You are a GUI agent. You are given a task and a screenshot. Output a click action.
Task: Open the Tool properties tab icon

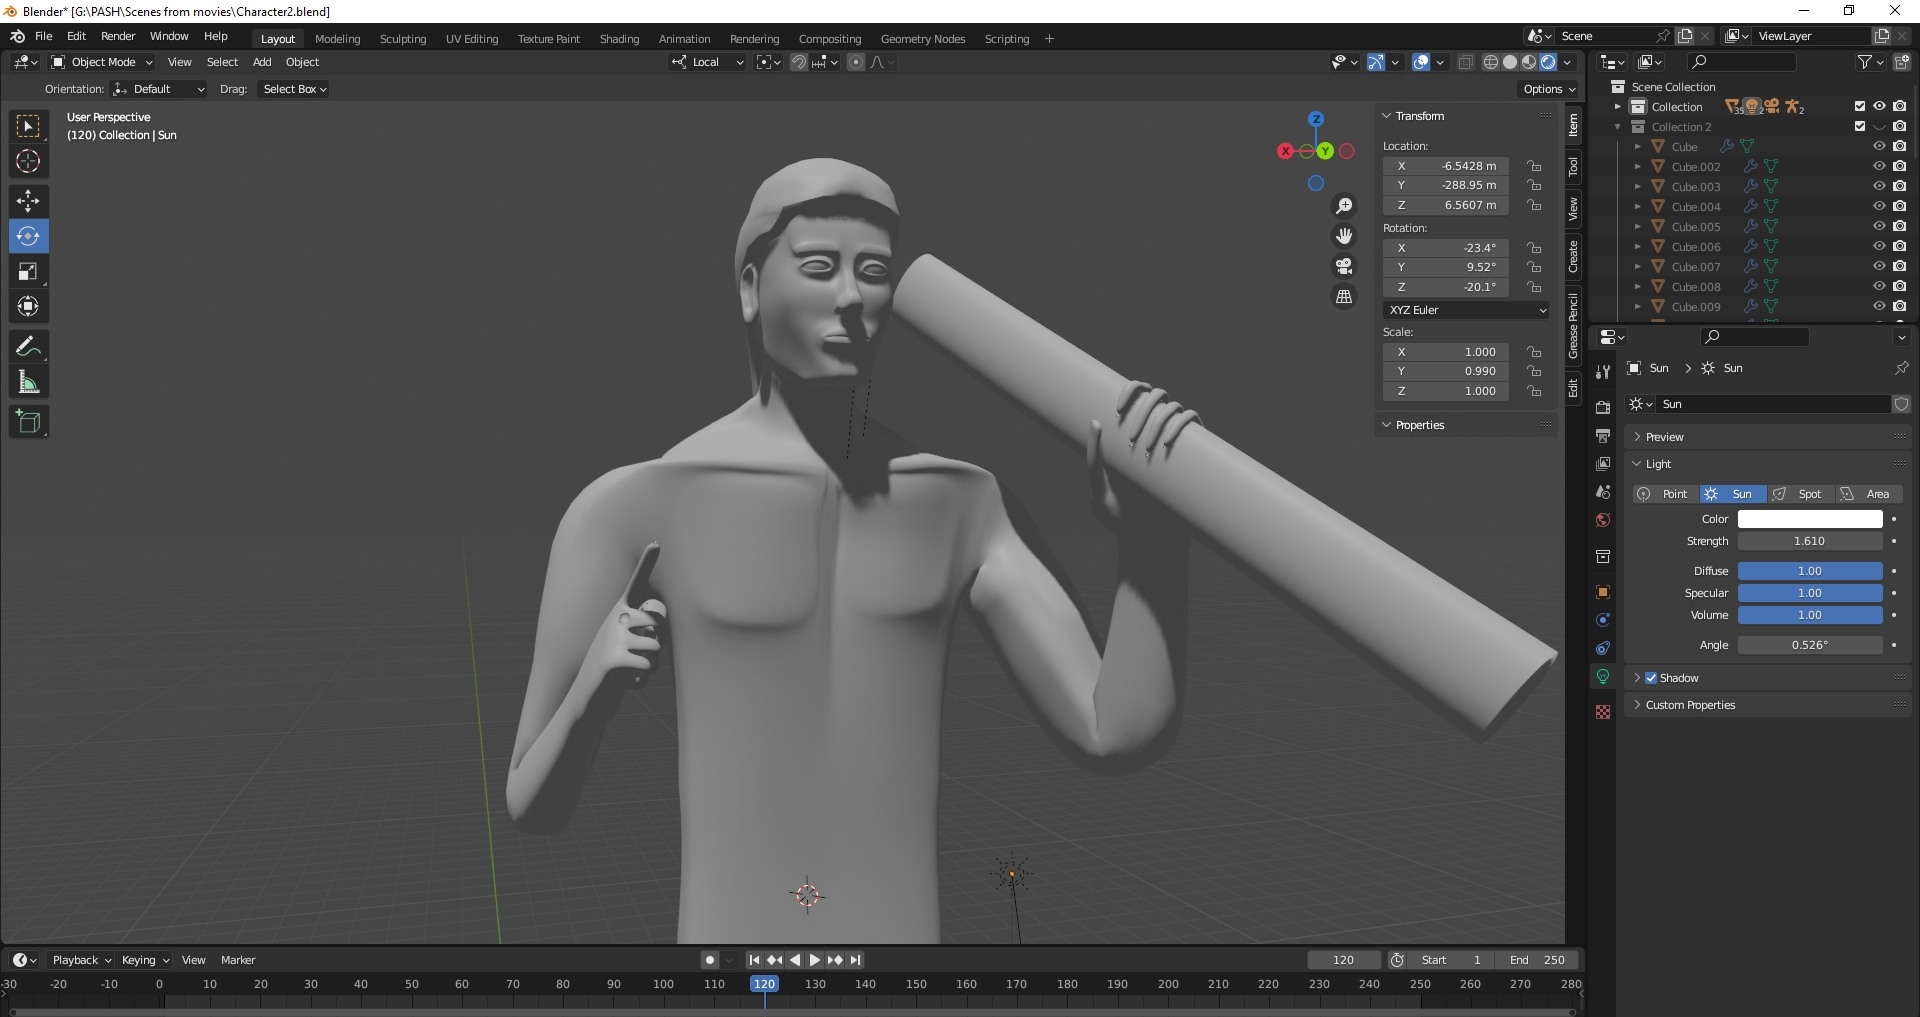coord(1603,371)
